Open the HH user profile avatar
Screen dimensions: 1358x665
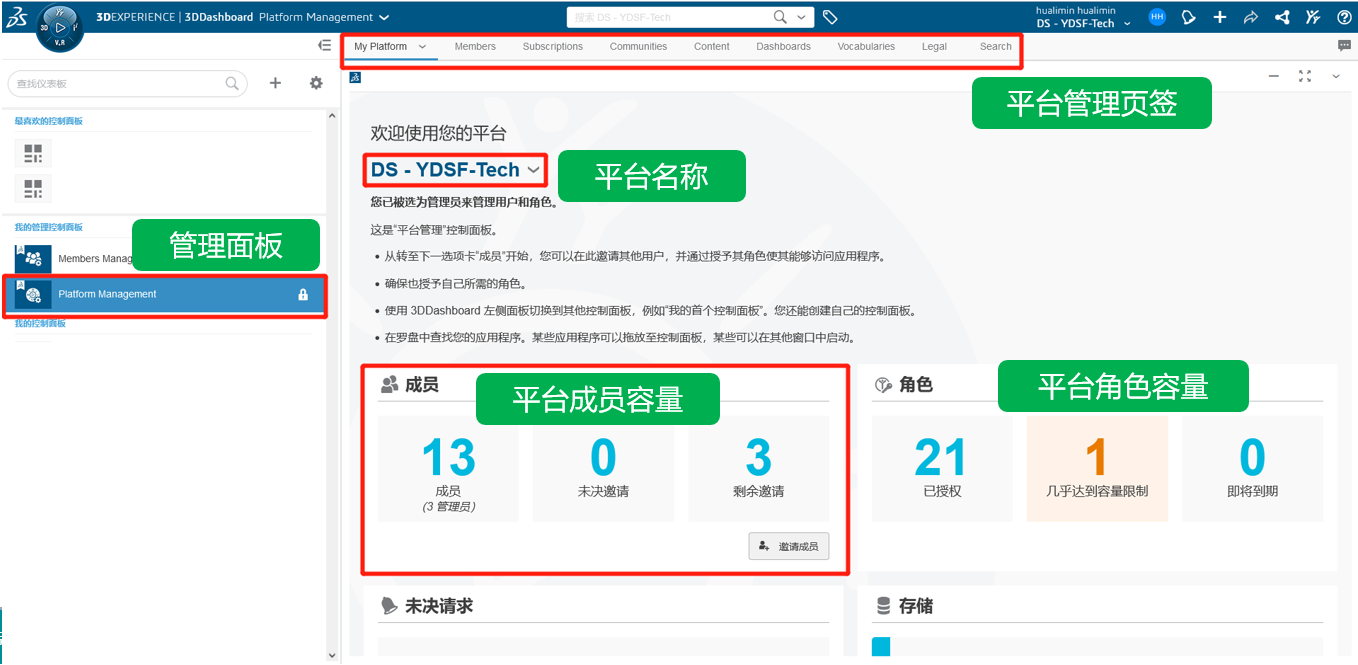1157,17
